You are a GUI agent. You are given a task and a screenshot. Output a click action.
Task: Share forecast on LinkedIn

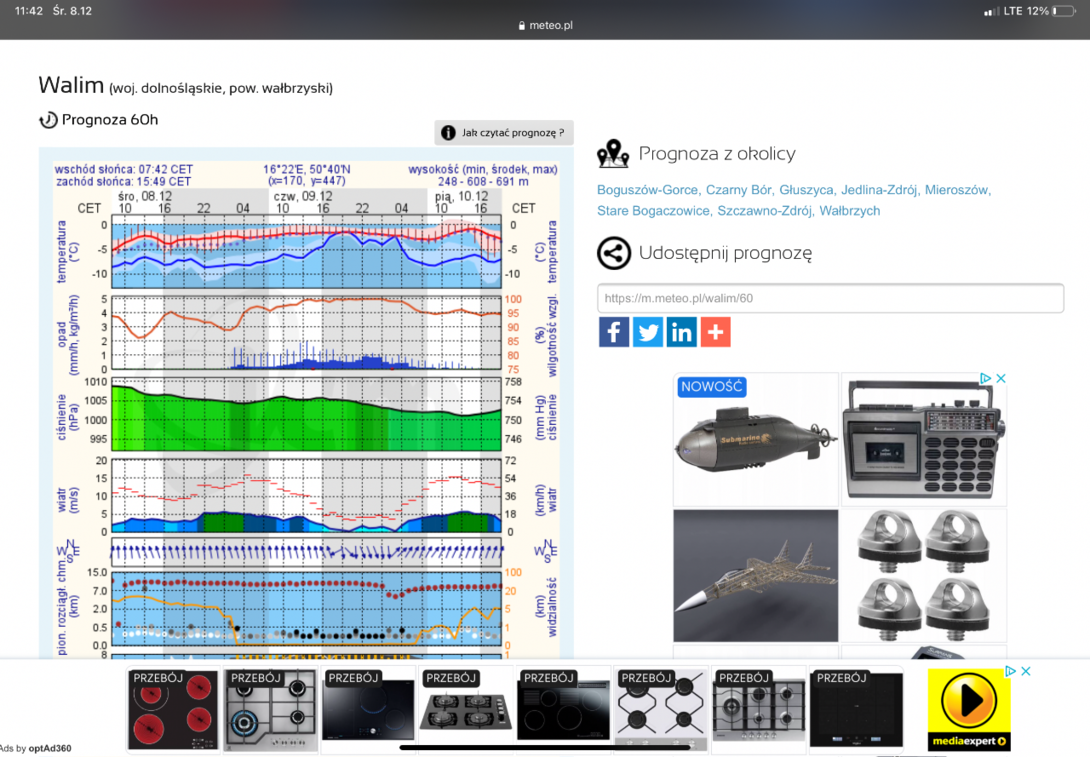tap(681, 332)
